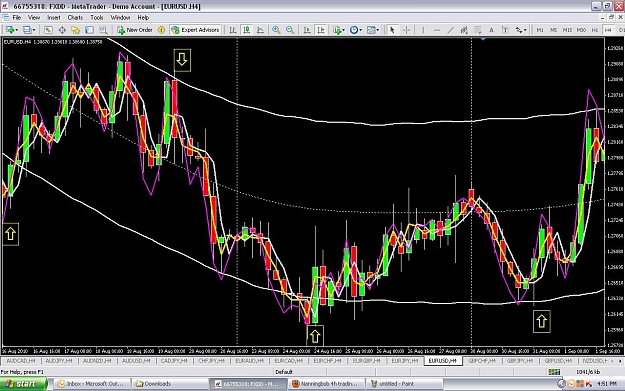Select the cursor arrow tool
625x391 pixels.
tap(392, 30)
